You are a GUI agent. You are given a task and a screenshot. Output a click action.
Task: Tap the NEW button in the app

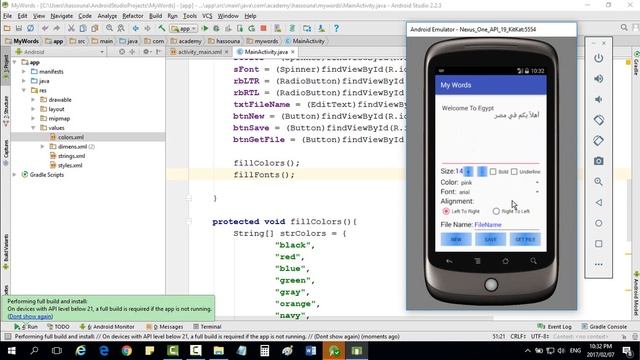[456, 239]
